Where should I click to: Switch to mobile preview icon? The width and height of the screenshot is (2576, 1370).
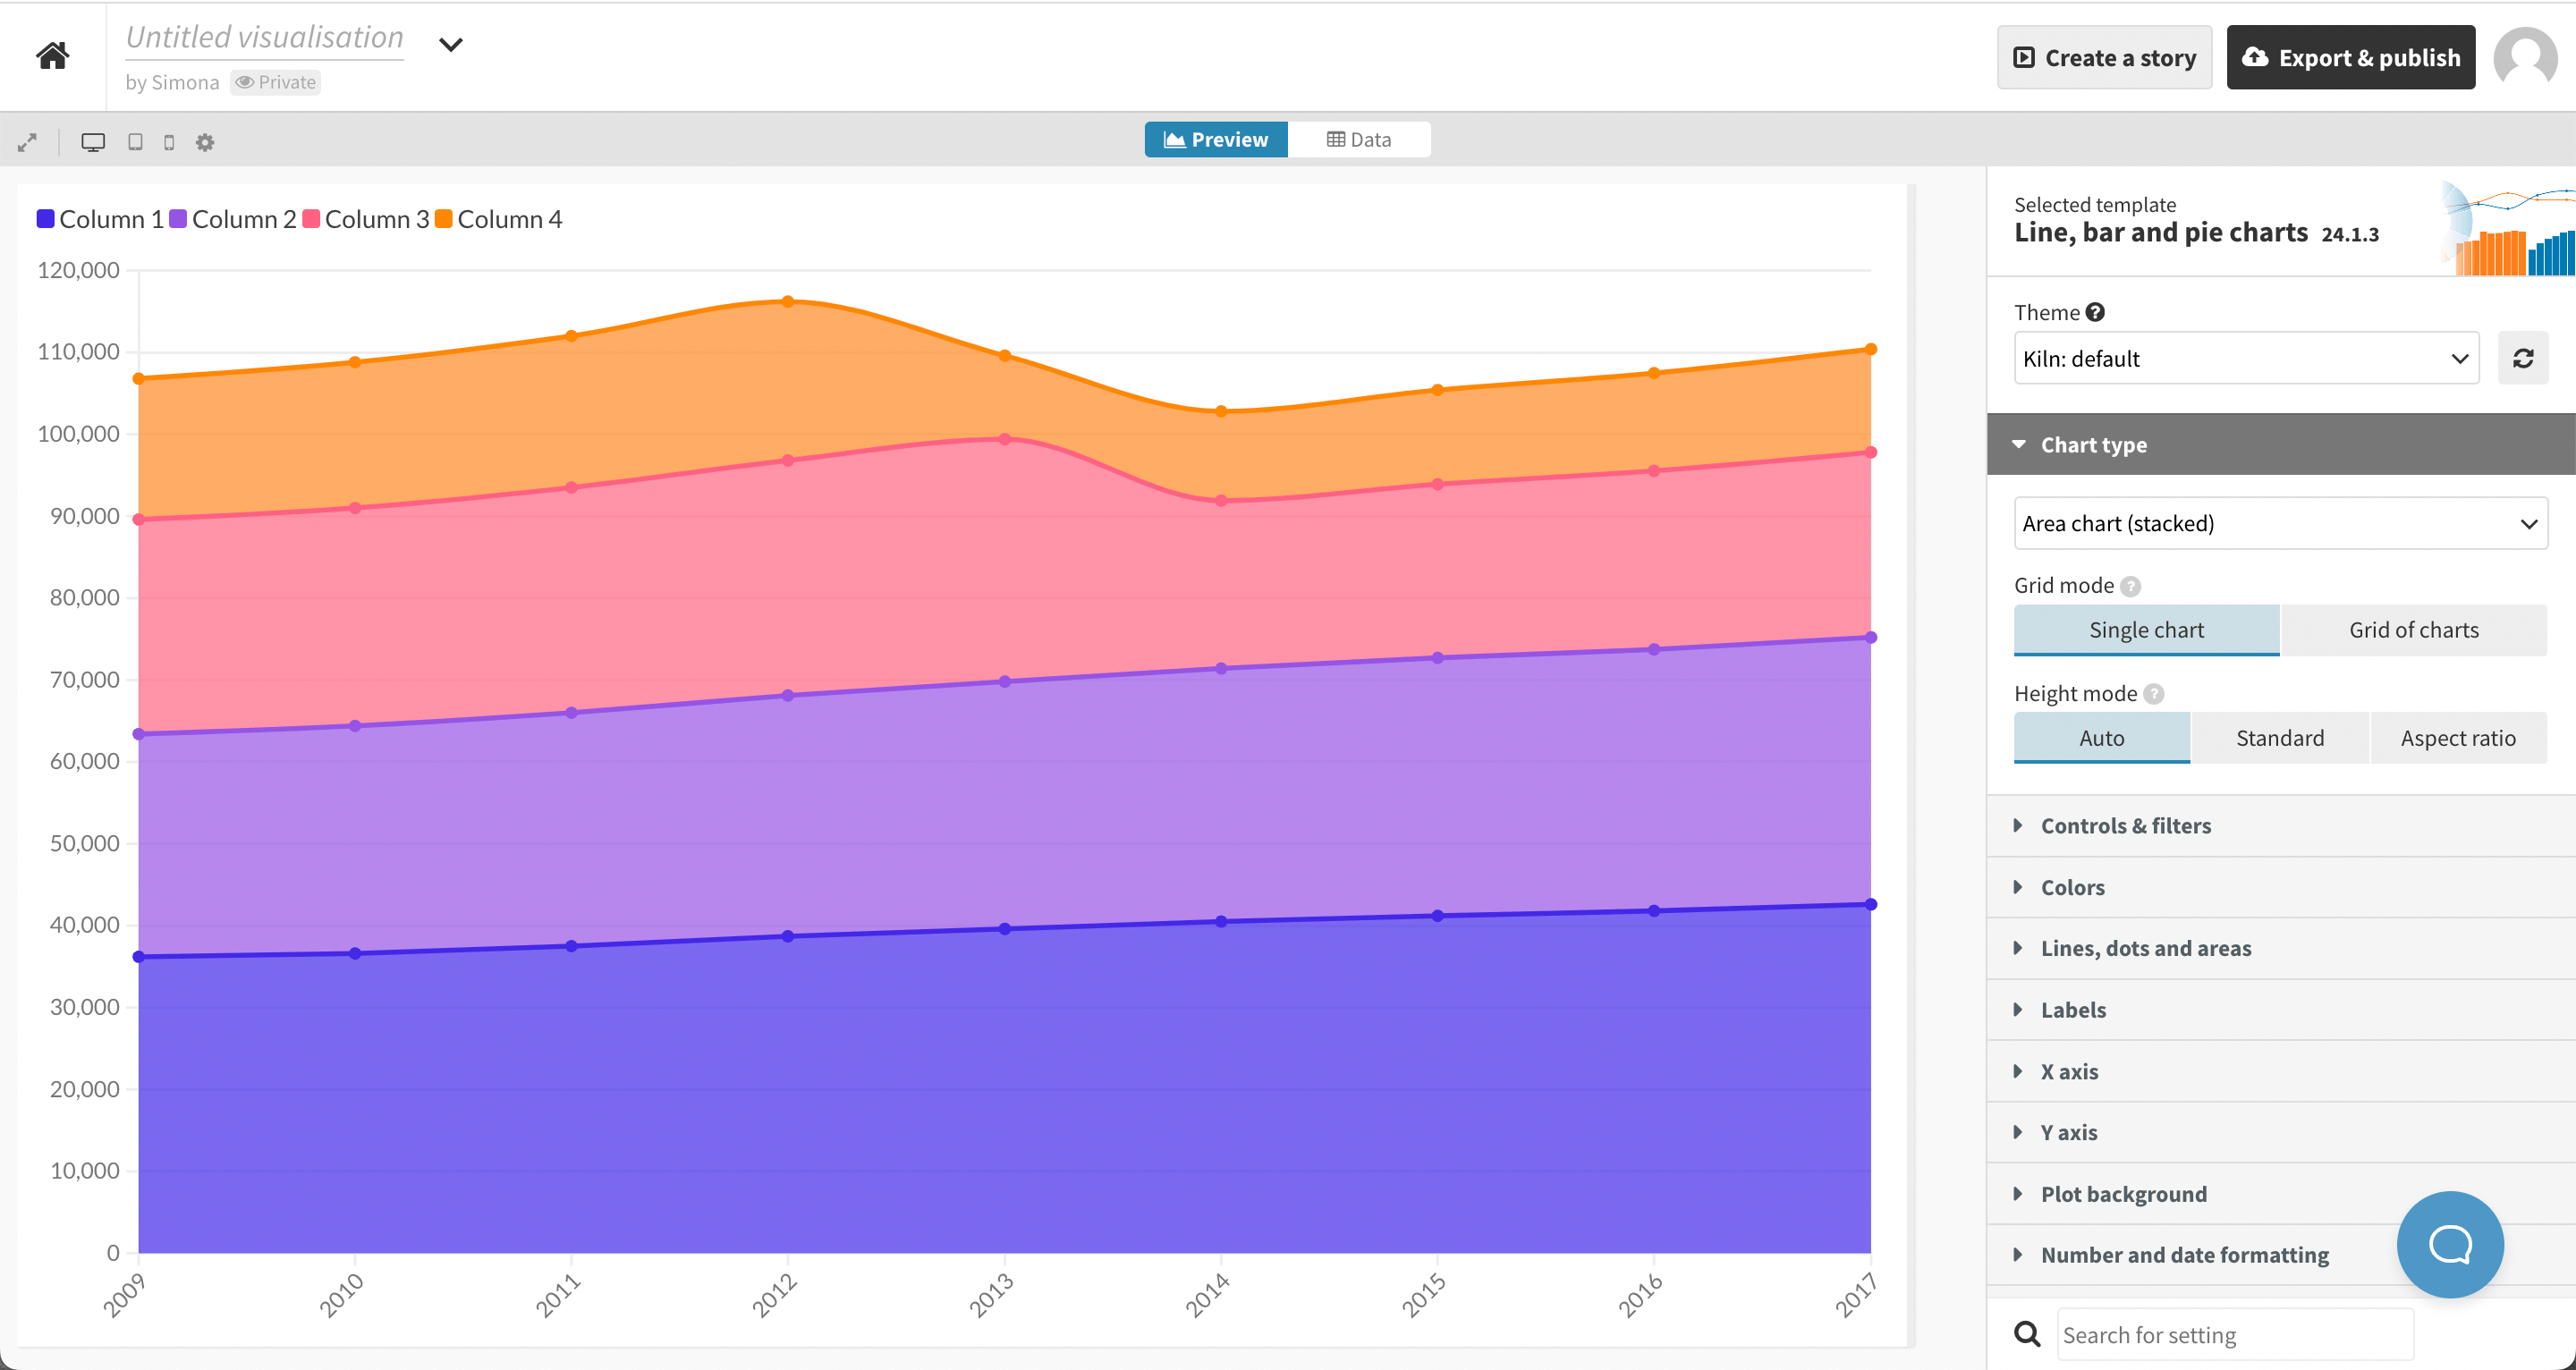click(169, 142)
